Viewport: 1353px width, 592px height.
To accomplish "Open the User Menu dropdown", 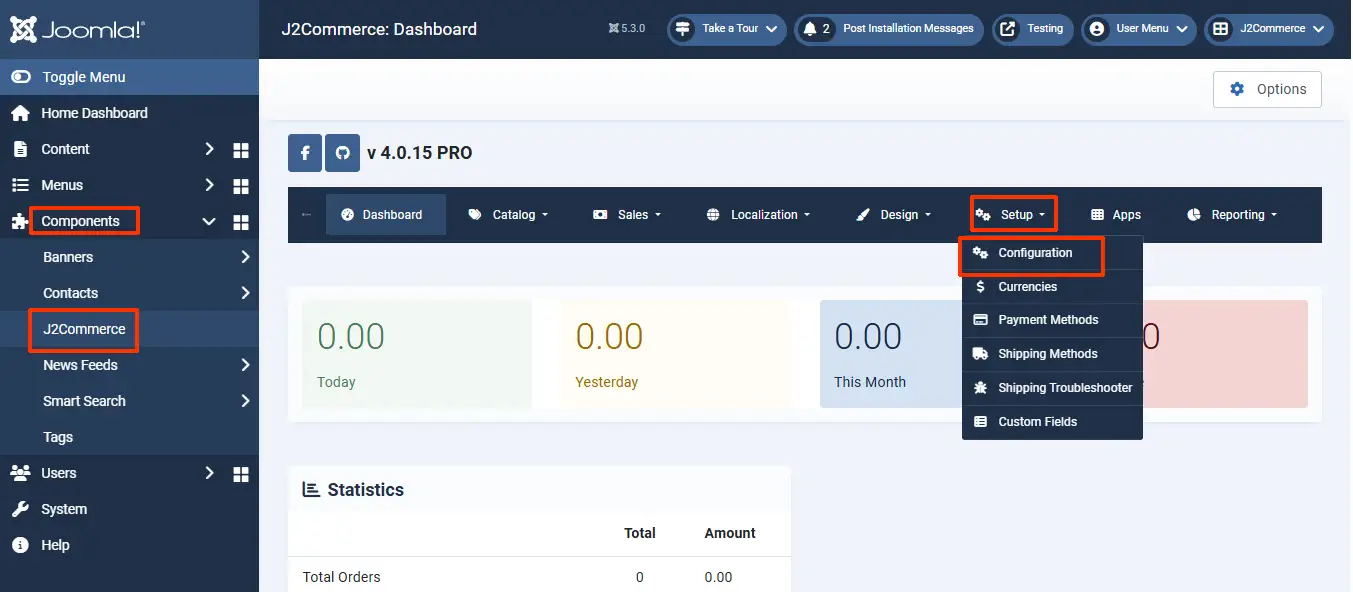I will point(1139,29).
